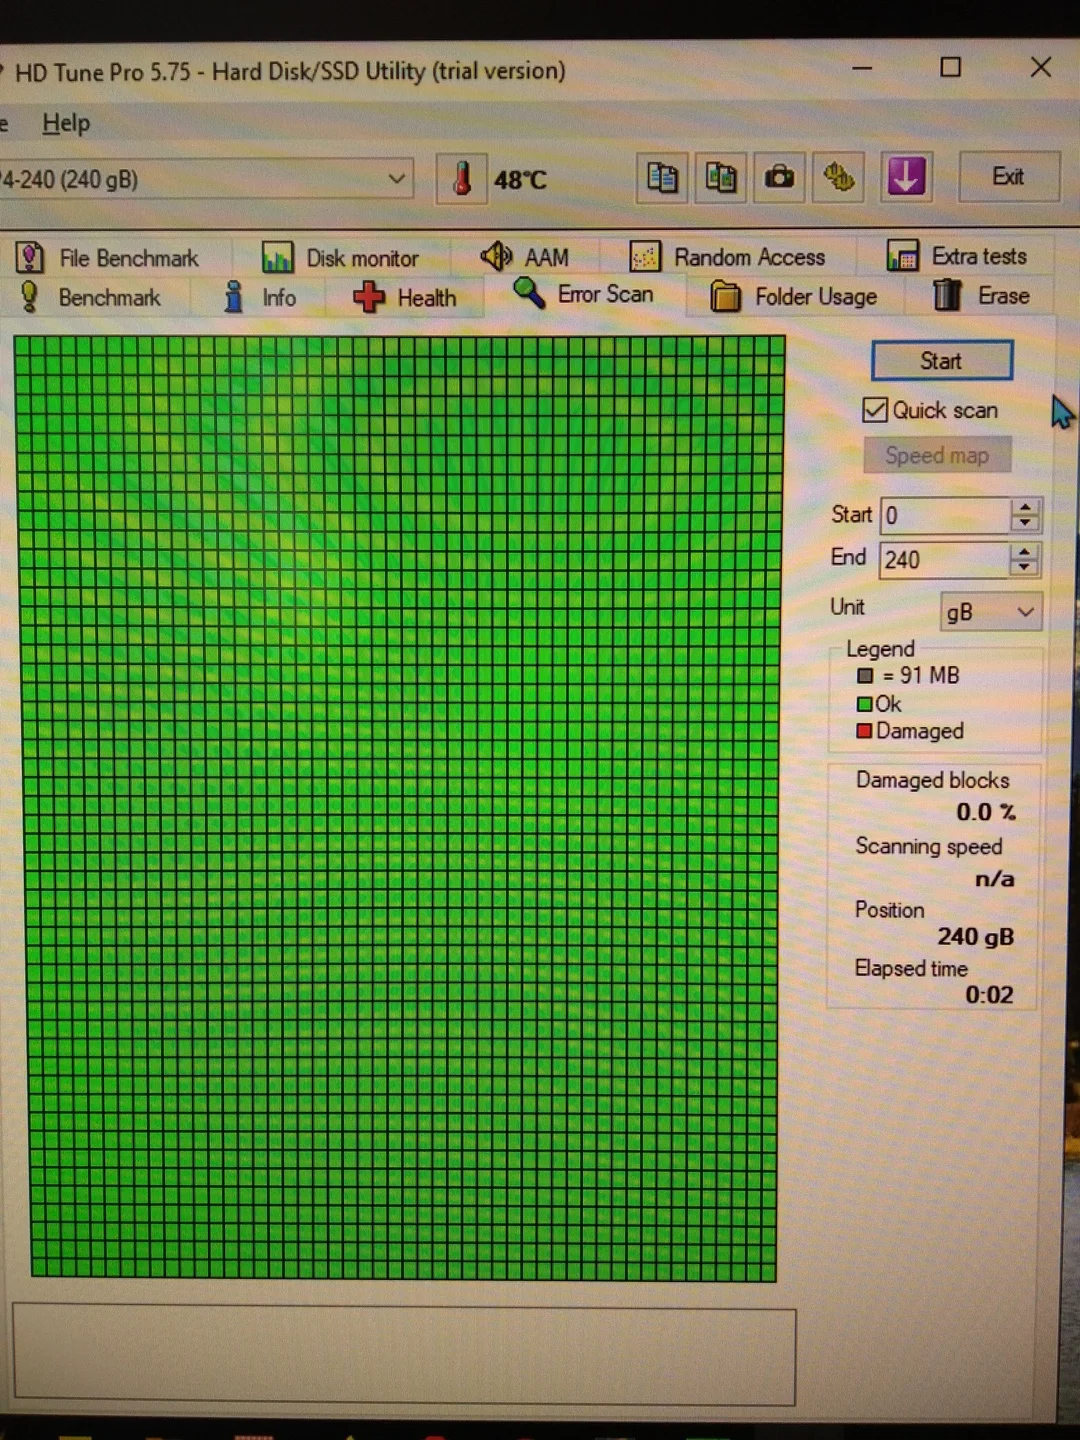Screen dimensions: 1080x1440
Task: Open the Unit gB dropdown
Action: pyautogui.click(x=1025, y=612)
